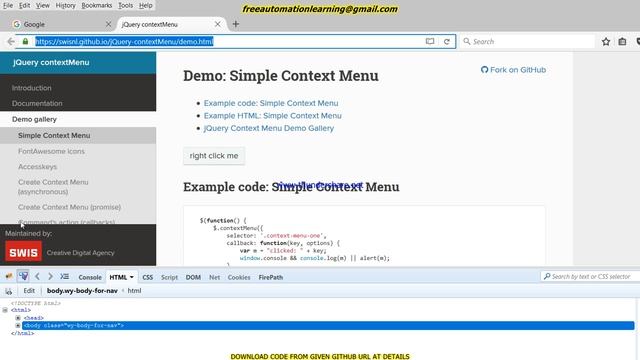Viewport: 640px width, 360px height.
Task: Switch to Firebug DOM tab
Action: pos(193,277)
